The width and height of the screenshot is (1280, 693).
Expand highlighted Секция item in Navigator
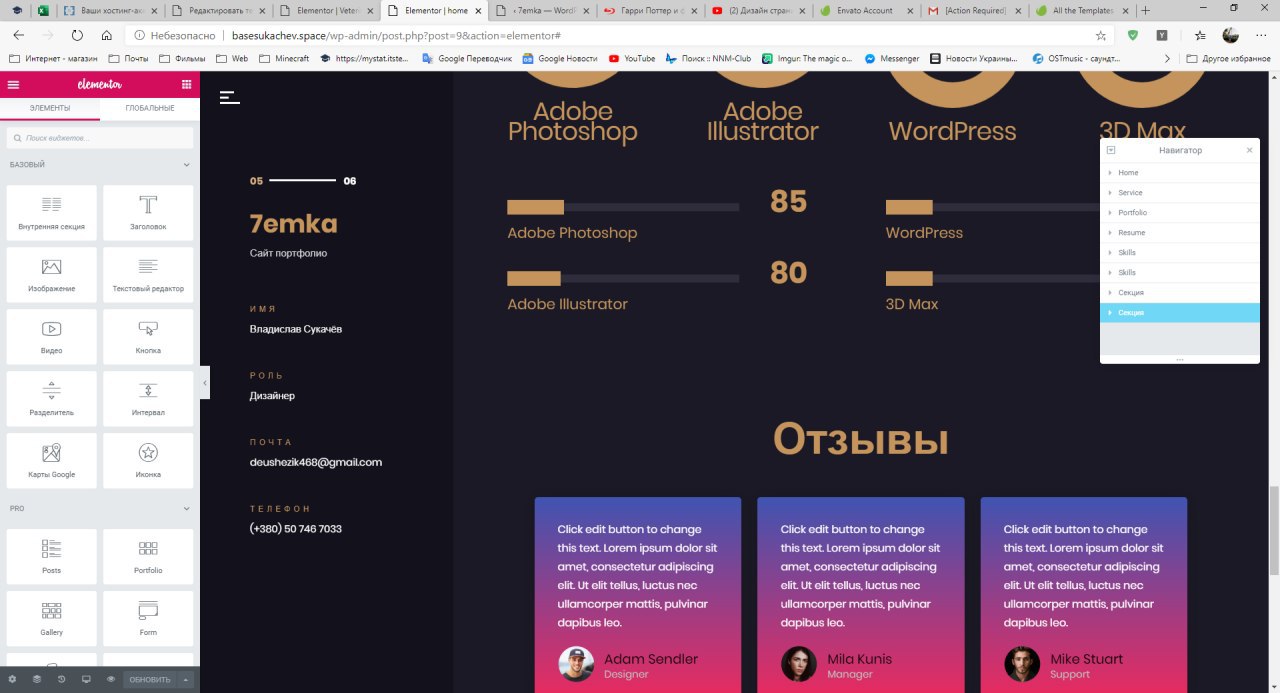(x=1110, y=313)
